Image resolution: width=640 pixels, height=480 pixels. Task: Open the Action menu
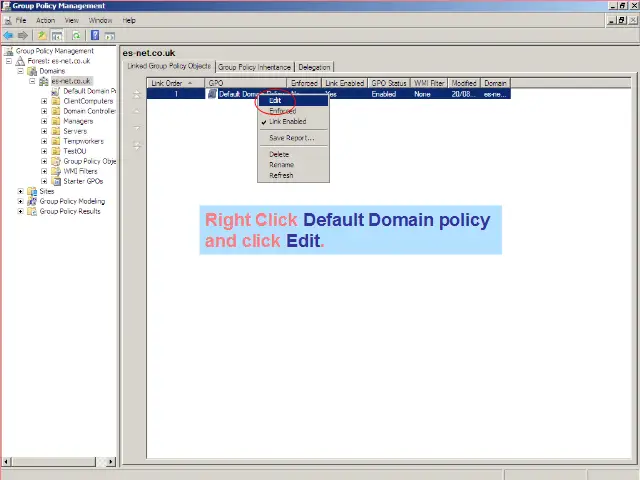45,20
